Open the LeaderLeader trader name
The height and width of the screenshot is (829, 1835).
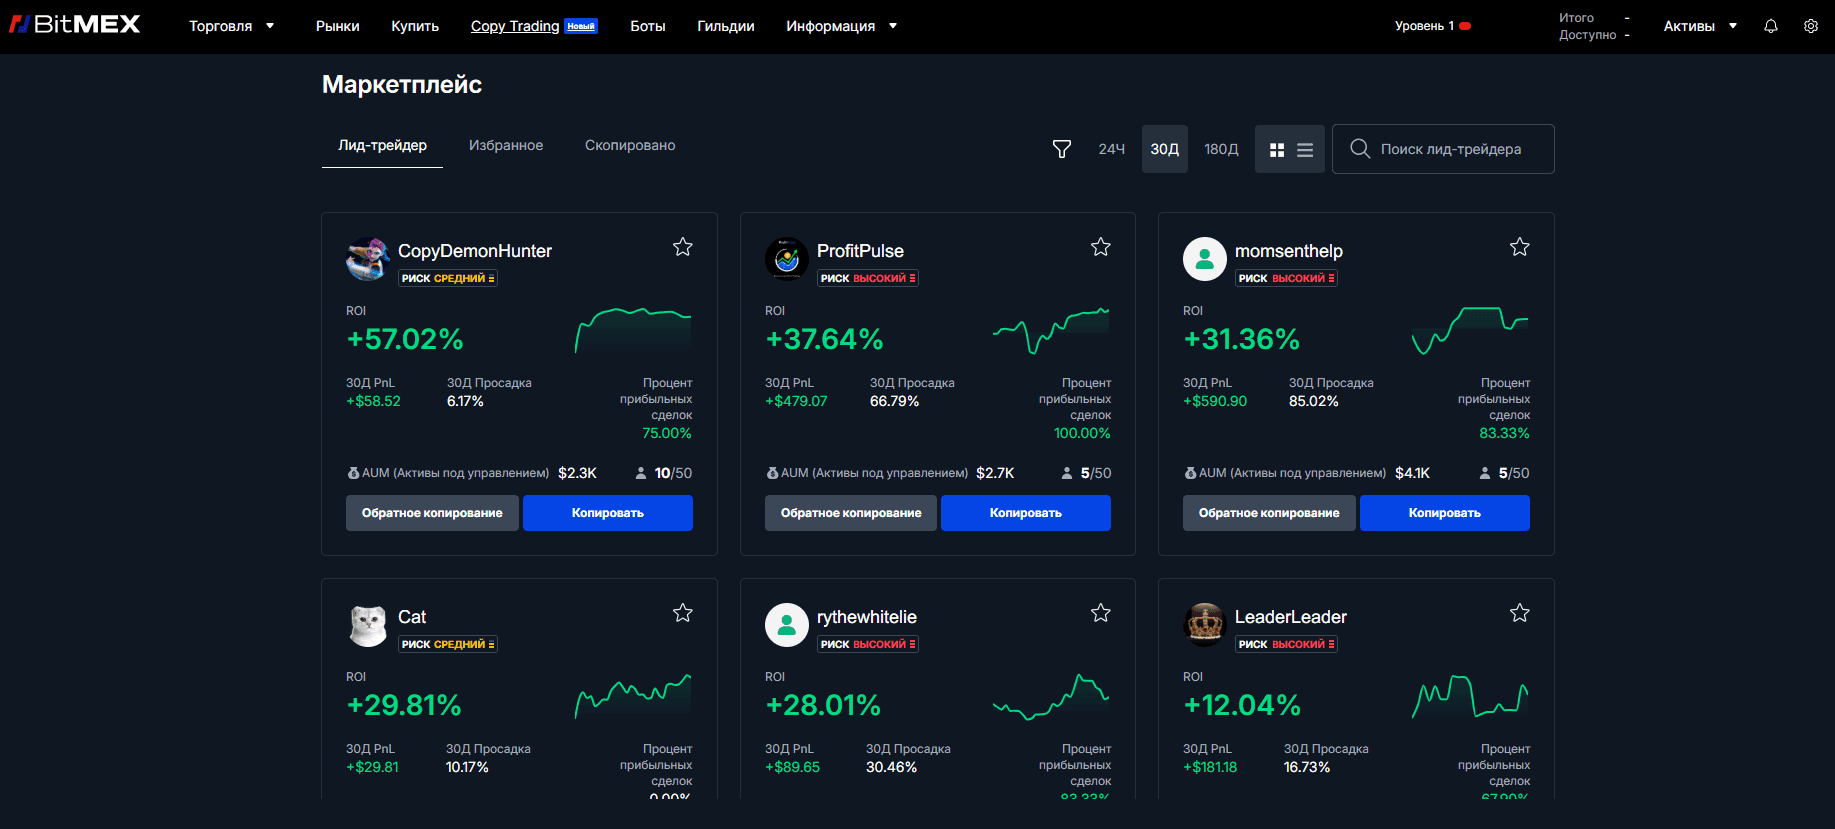[1291, 617]
